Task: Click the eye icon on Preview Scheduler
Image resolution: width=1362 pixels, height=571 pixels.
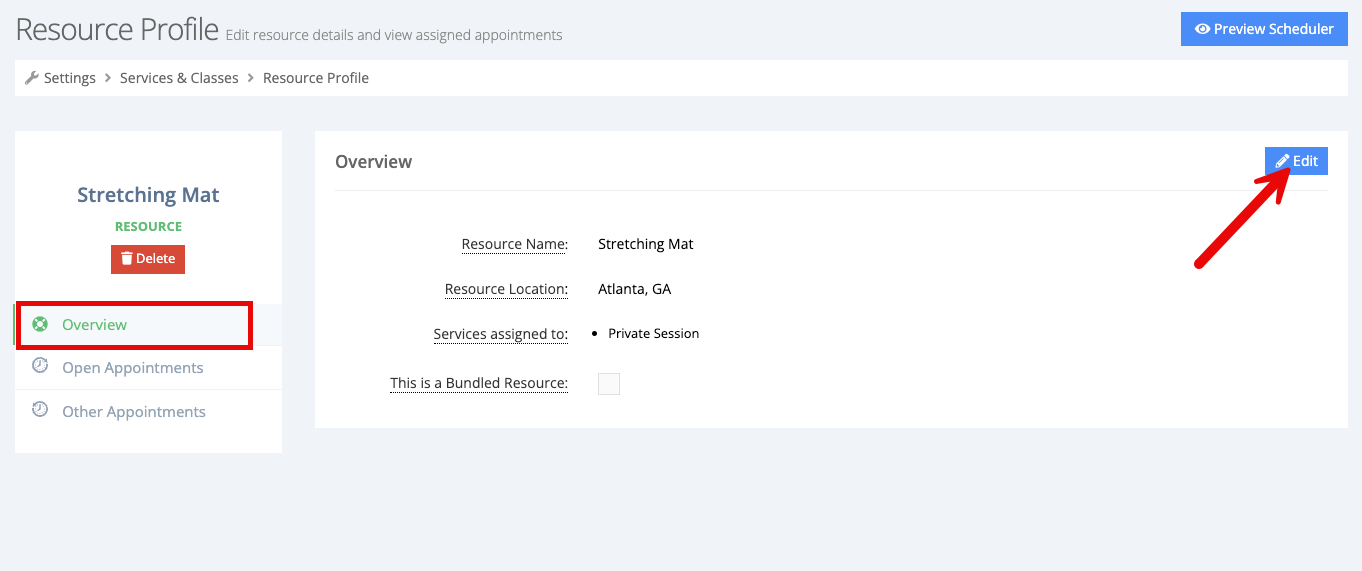Action: click(1202, 29)
